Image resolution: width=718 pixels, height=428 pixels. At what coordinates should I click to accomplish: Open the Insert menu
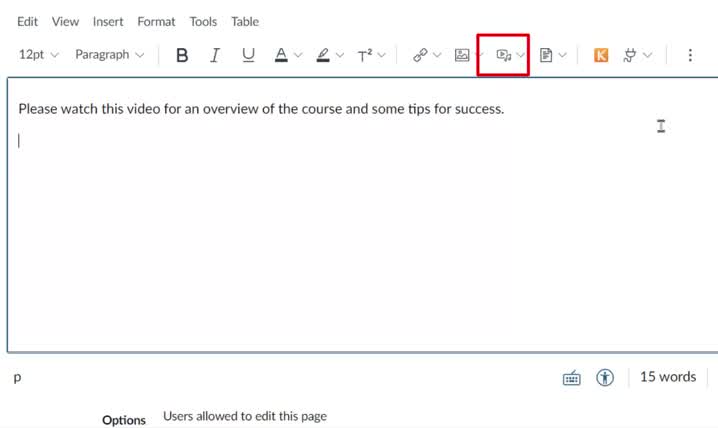tap(108, 22)
